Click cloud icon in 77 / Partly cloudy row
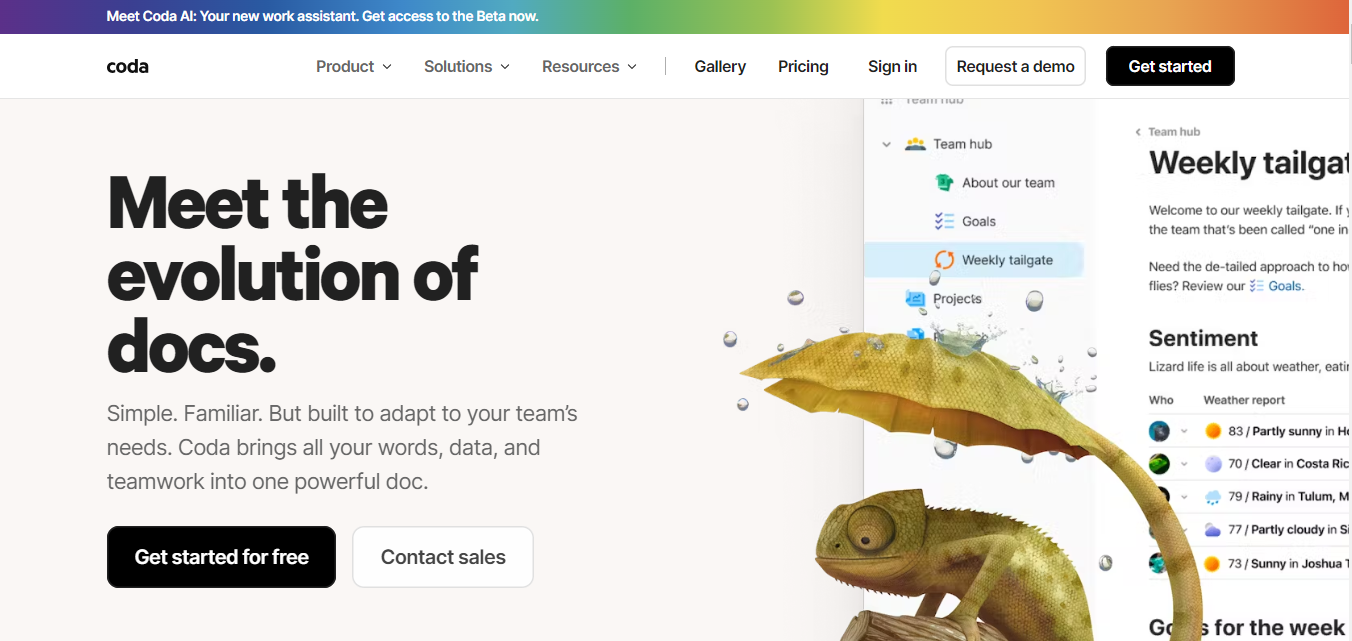 click(x=1213, y=530)
